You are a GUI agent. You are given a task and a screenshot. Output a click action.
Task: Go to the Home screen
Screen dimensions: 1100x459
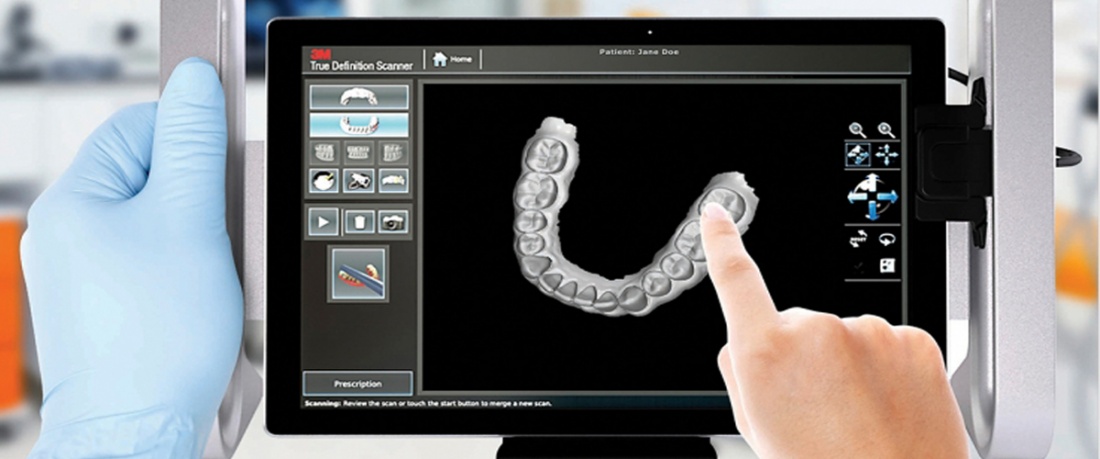[x=452, y=60]
